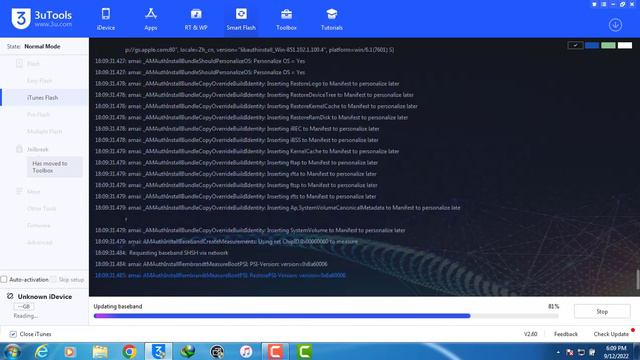Click the Normal Mode state label
Viewport: 640px width, 360px height.
pos(42,47)
